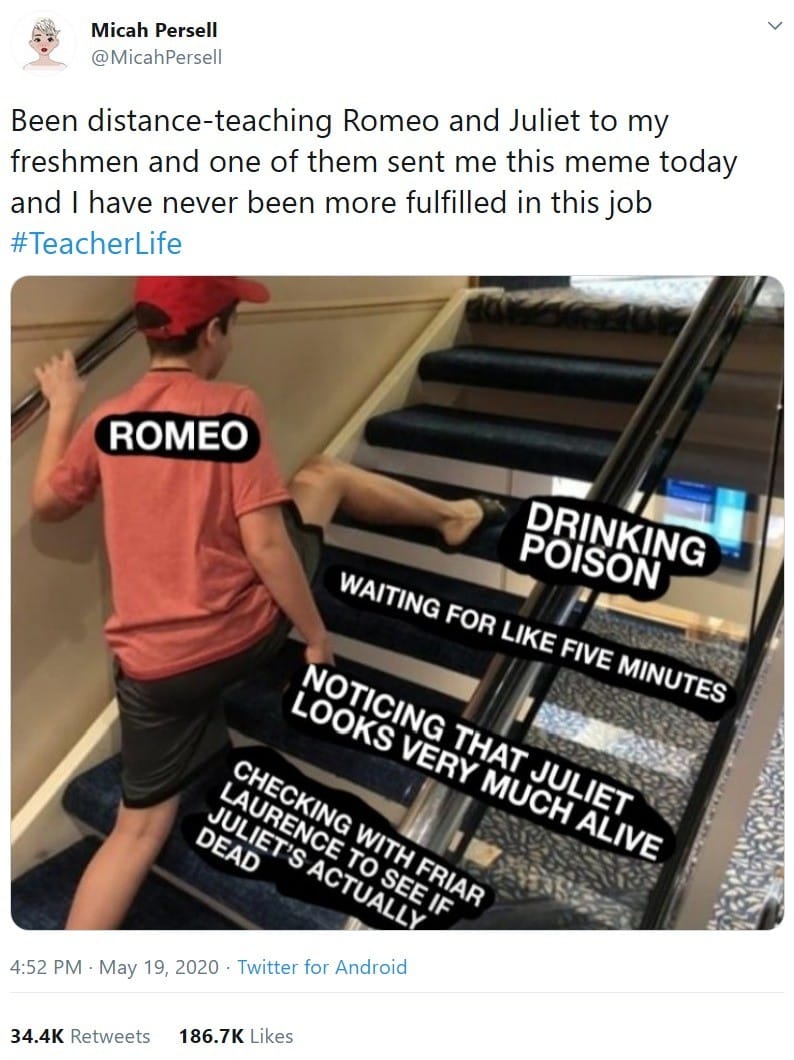The height and width of the screenshot is (1060, 794).
Task: Open the Micah Persell display name
Action: coord(154,30)
